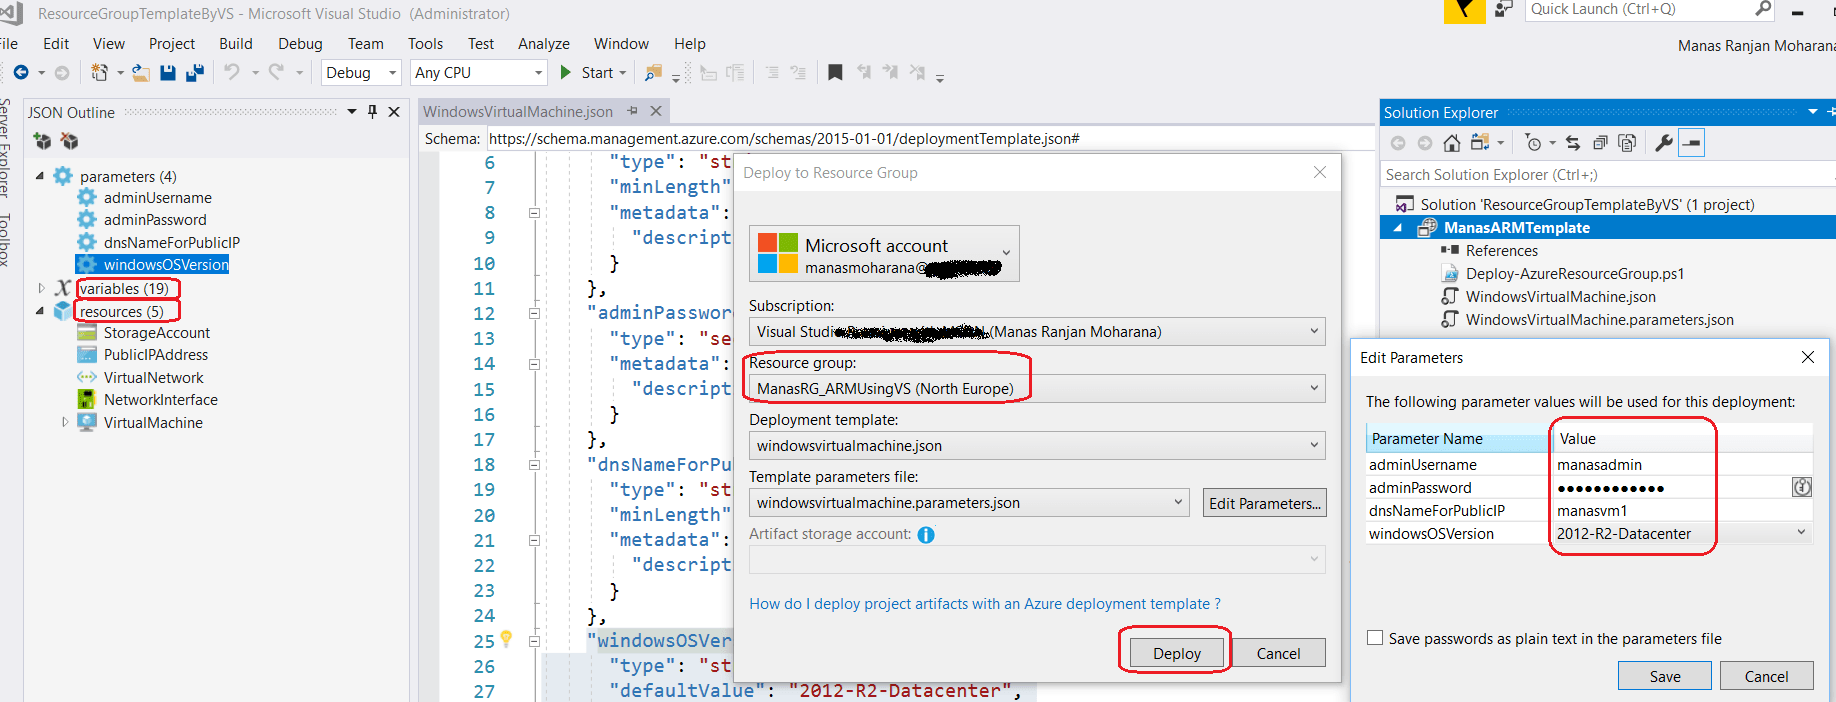Click Edit Parameters... button
Viewport: 1836px width, 702px height.
click(1264, 503)
